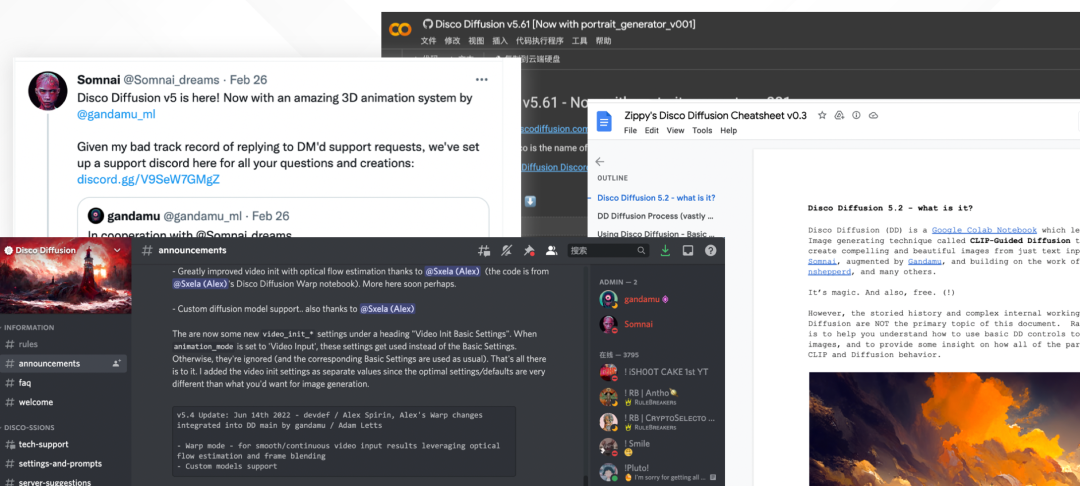
Task: Click the invite people icon on announcements
Action: 116,363
